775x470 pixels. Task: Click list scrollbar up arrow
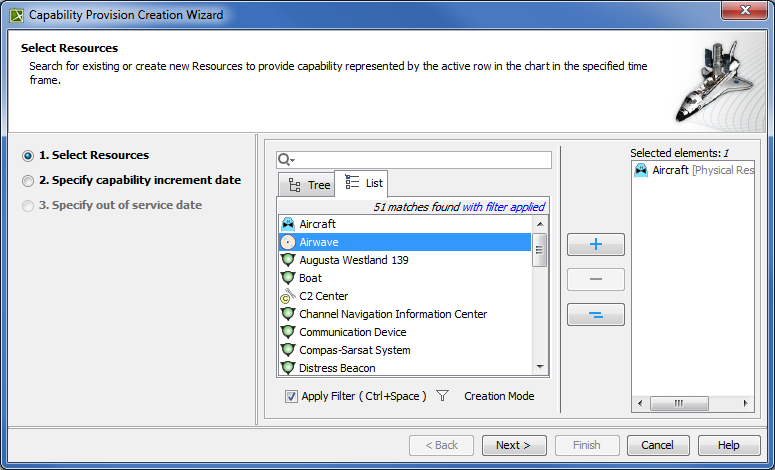tap(540, 224)
